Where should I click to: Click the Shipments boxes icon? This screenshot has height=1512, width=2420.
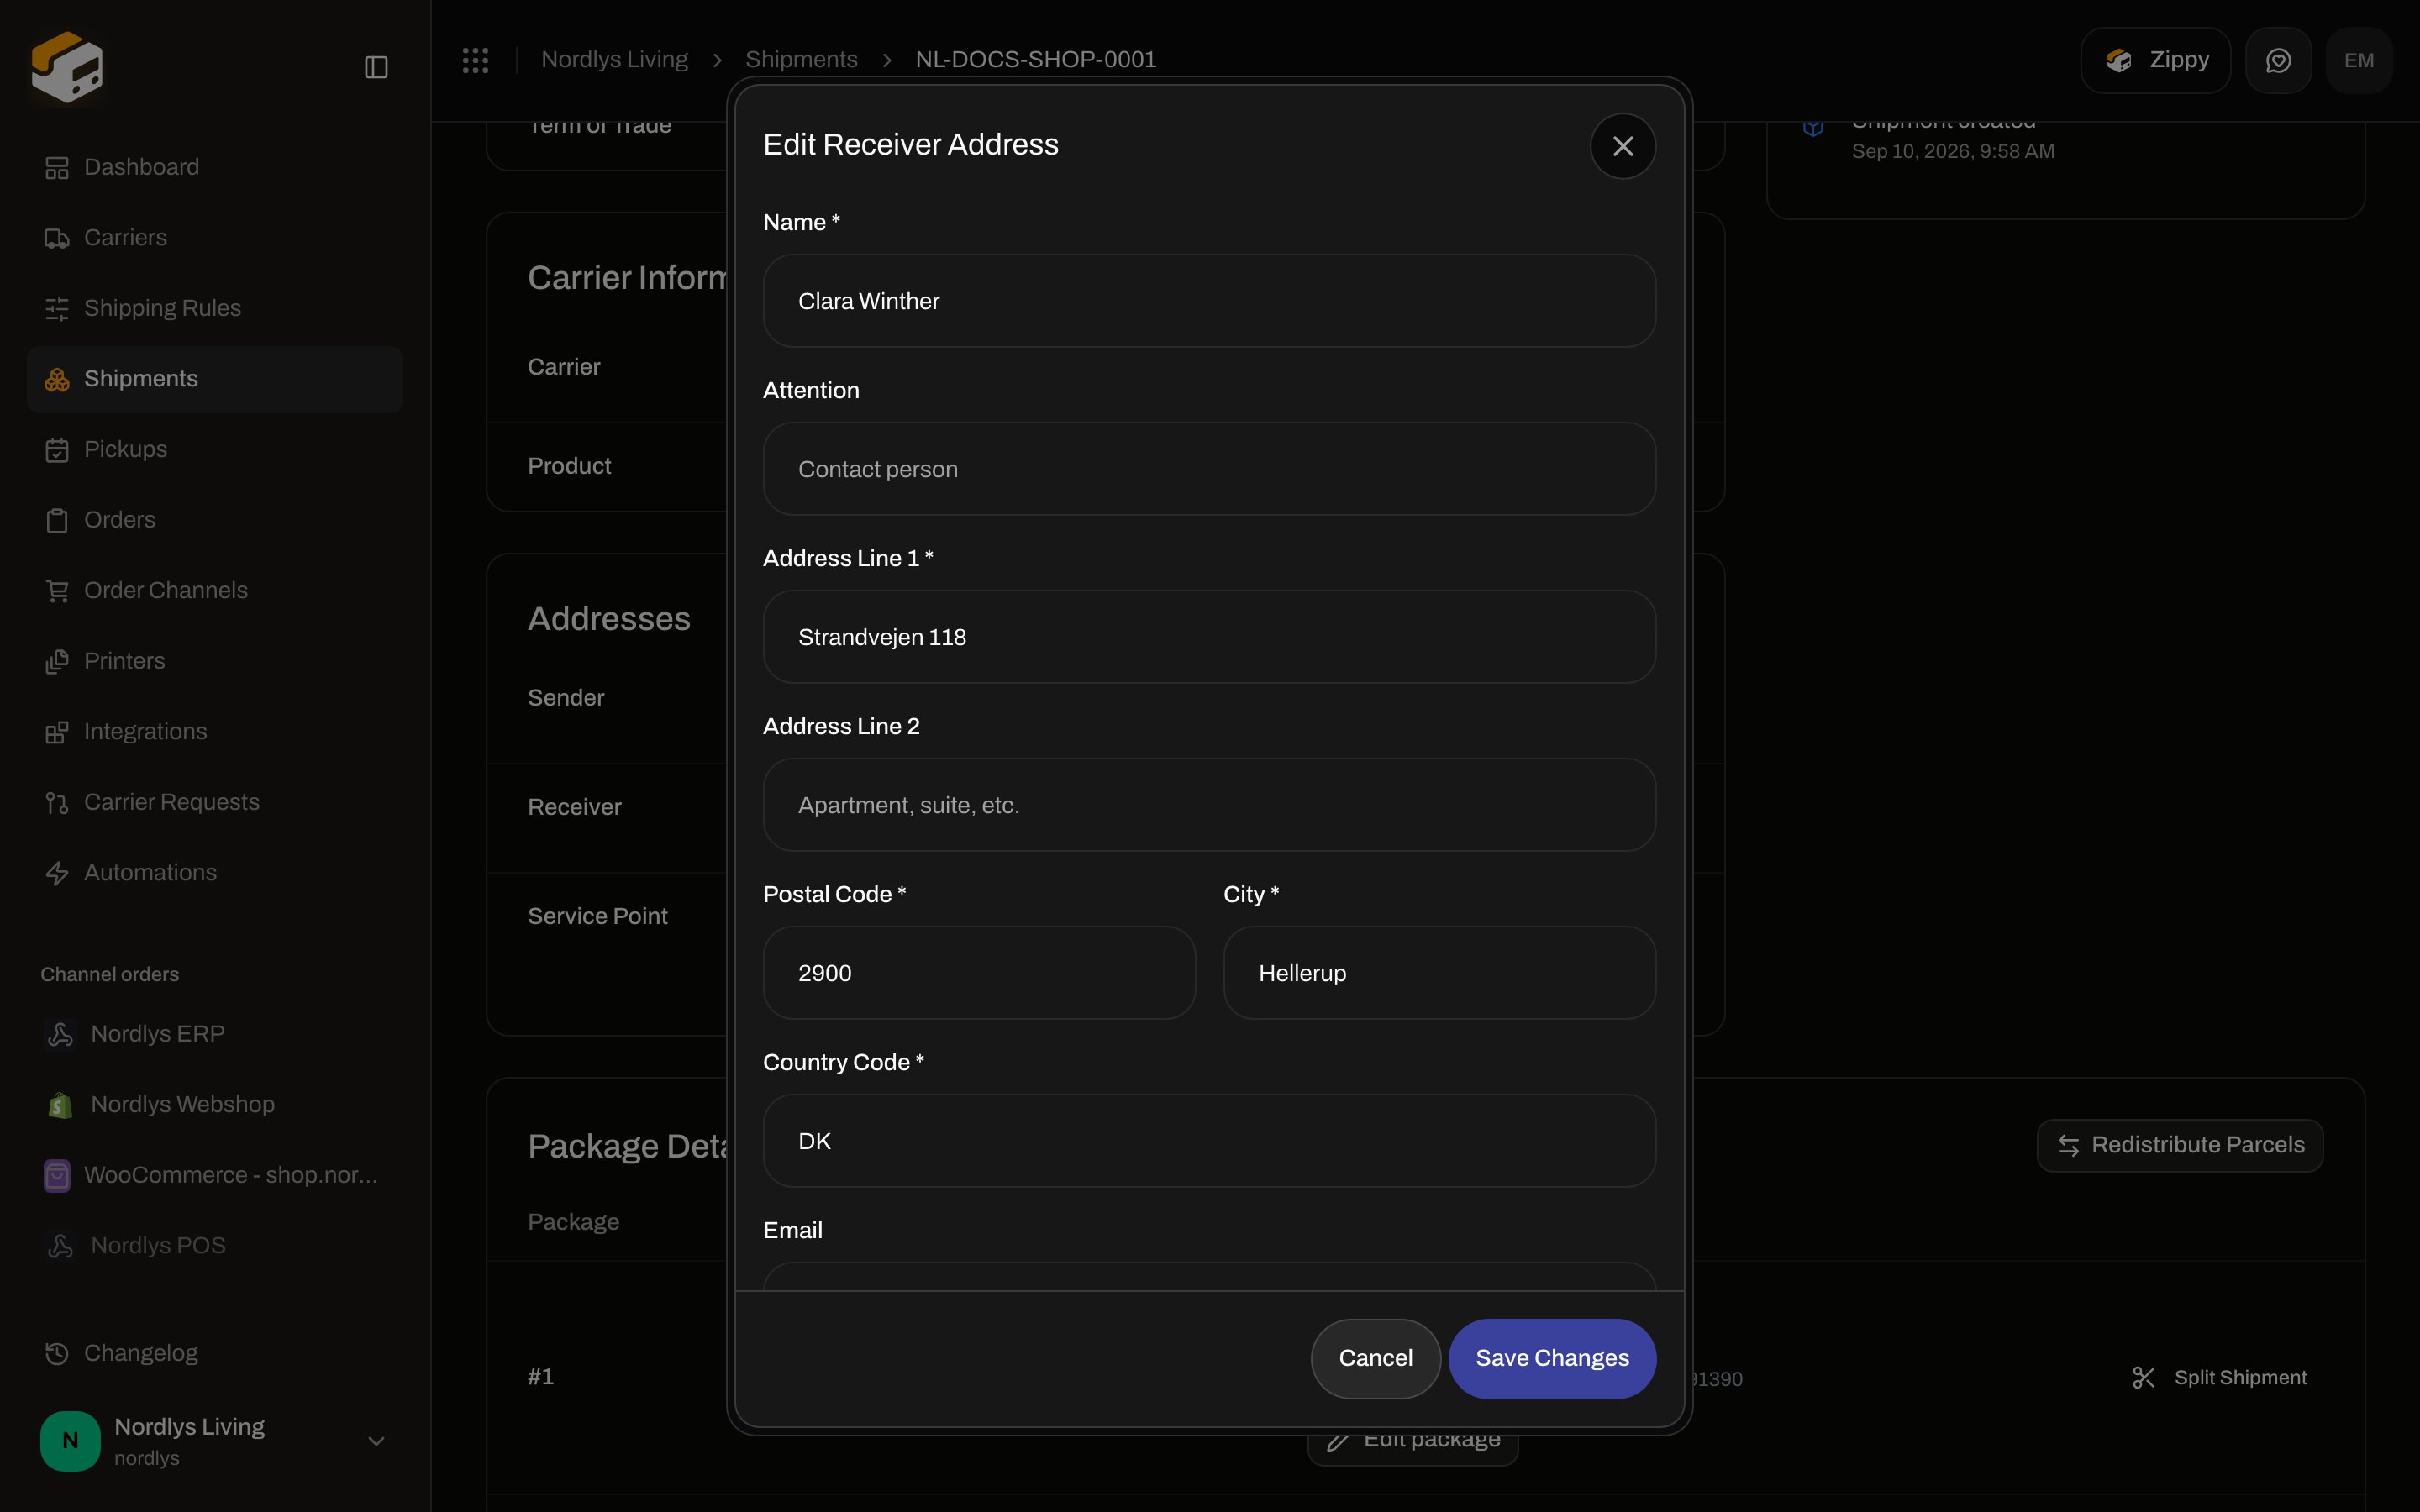point(57,379)
